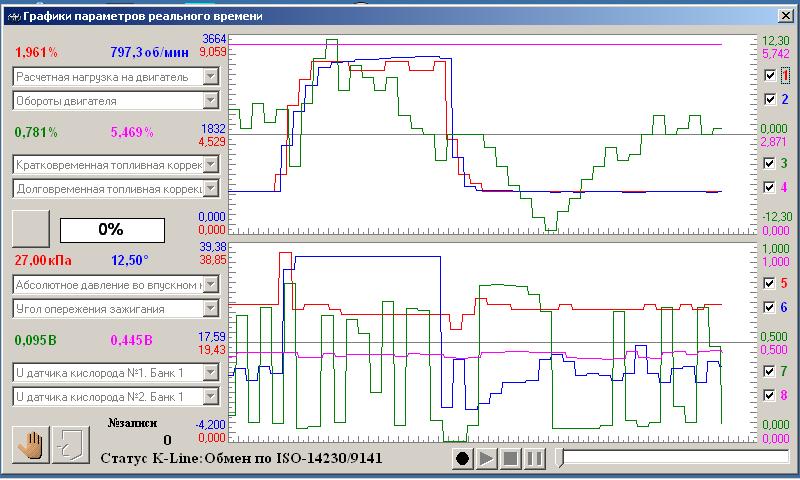Screen dimensions: 800x480
Task: Click the app icon in title bar
Action: [13, 14]
